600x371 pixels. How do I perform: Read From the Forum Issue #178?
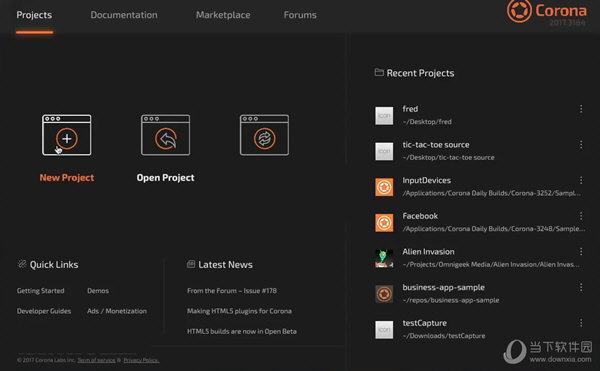[232, 291]
